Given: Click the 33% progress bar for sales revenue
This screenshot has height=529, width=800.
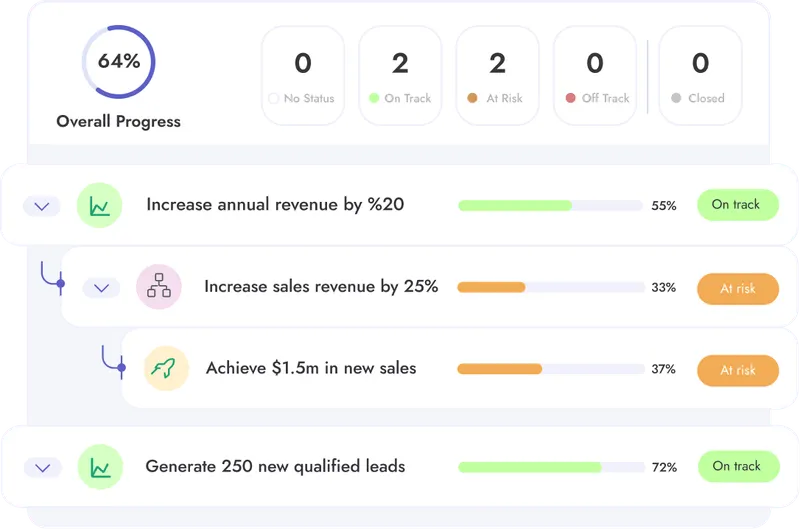Looking at the screenshot, I should (x=551, y=287).
